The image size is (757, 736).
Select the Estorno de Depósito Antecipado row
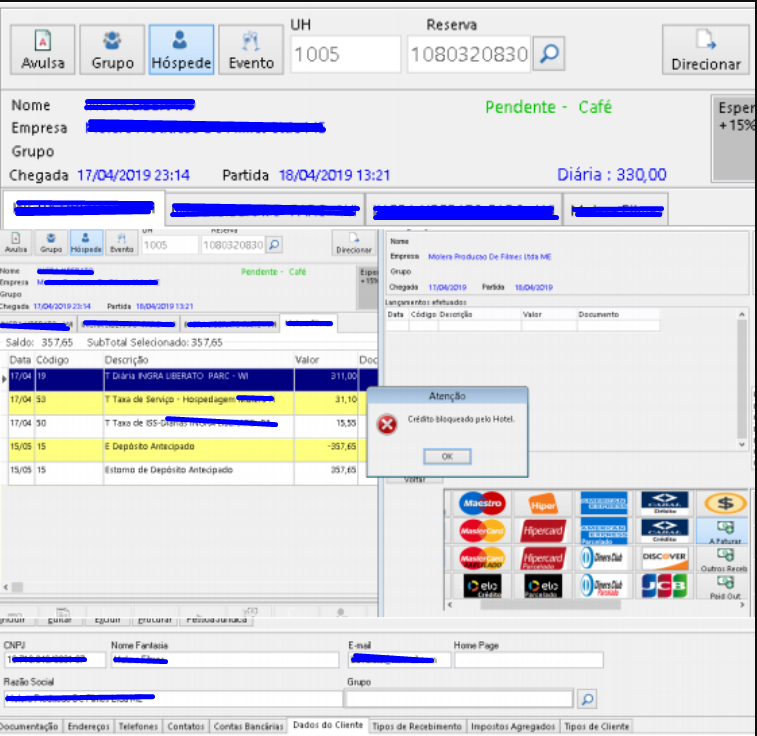click(193, 473)
